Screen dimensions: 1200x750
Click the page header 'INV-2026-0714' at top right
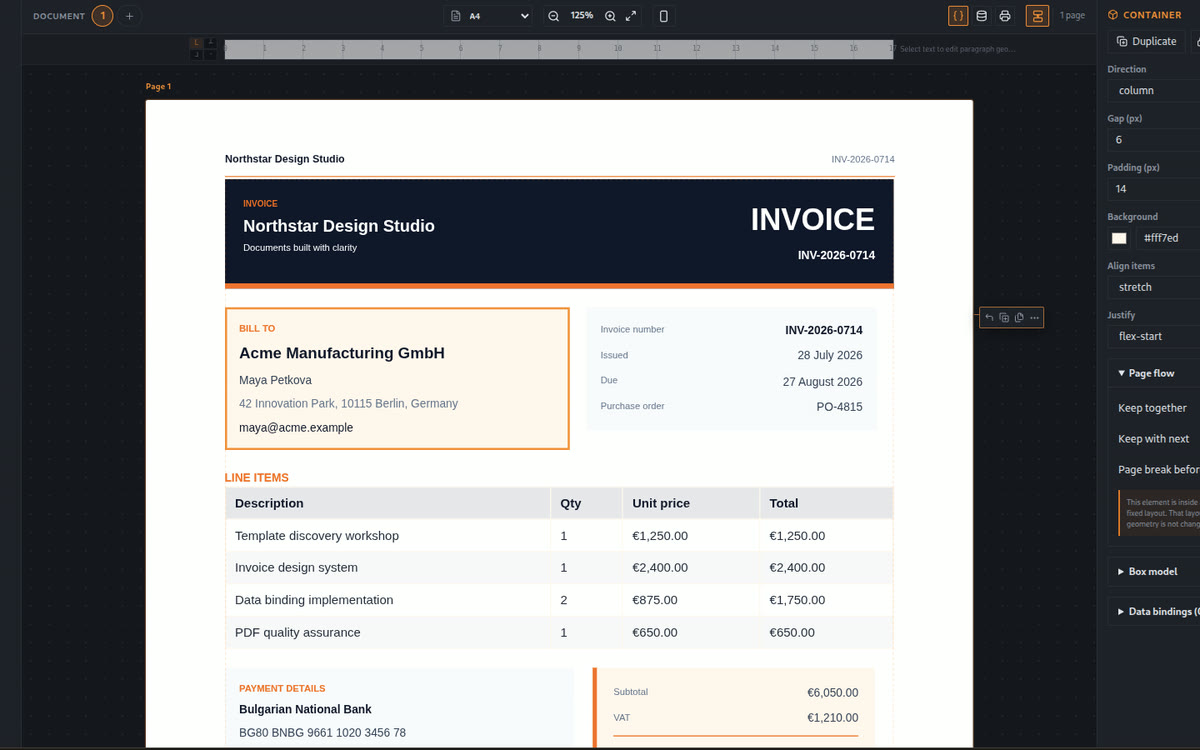863,160
